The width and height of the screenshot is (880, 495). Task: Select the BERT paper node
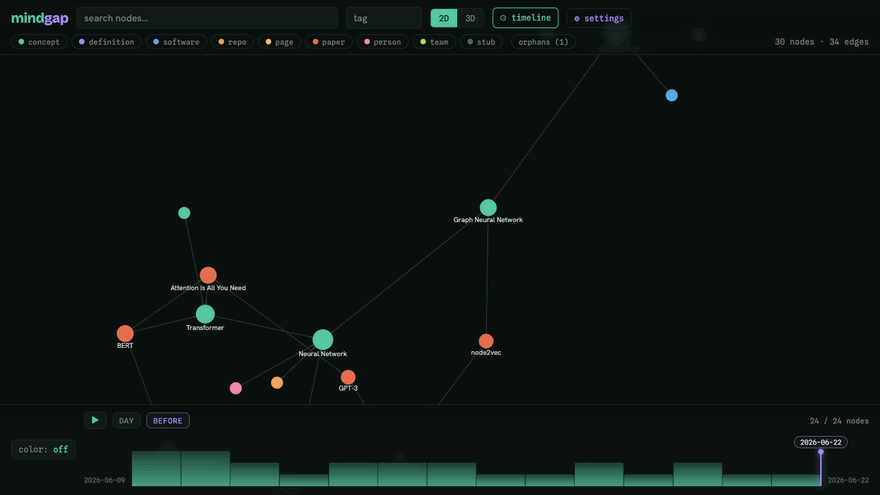tap(125, 333)
